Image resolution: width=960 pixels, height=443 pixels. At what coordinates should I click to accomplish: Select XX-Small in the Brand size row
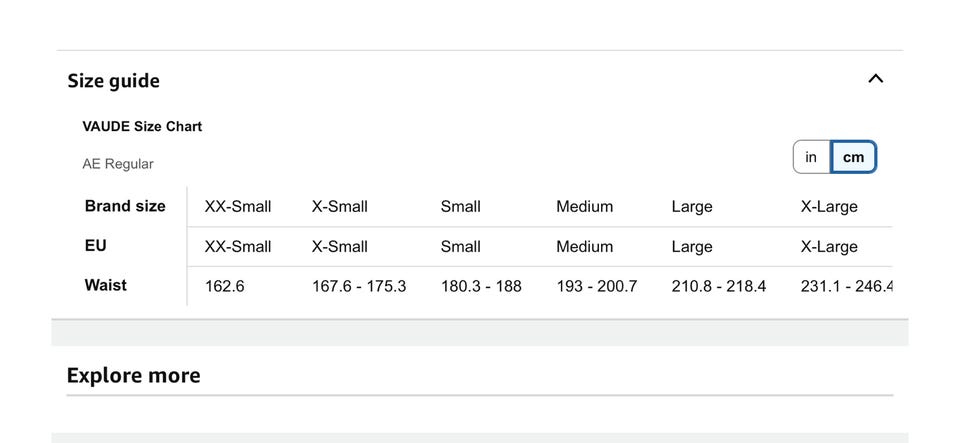(x=238, y=207)
